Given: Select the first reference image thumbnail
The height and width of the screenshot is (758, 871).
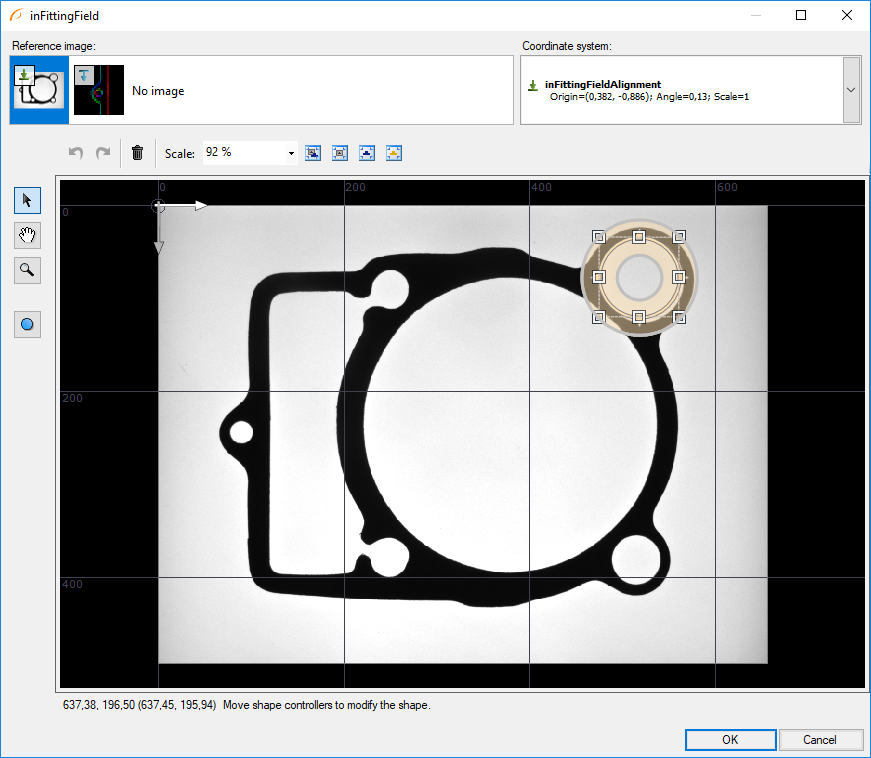Looking at the screenshot, I should click(39, 90).
